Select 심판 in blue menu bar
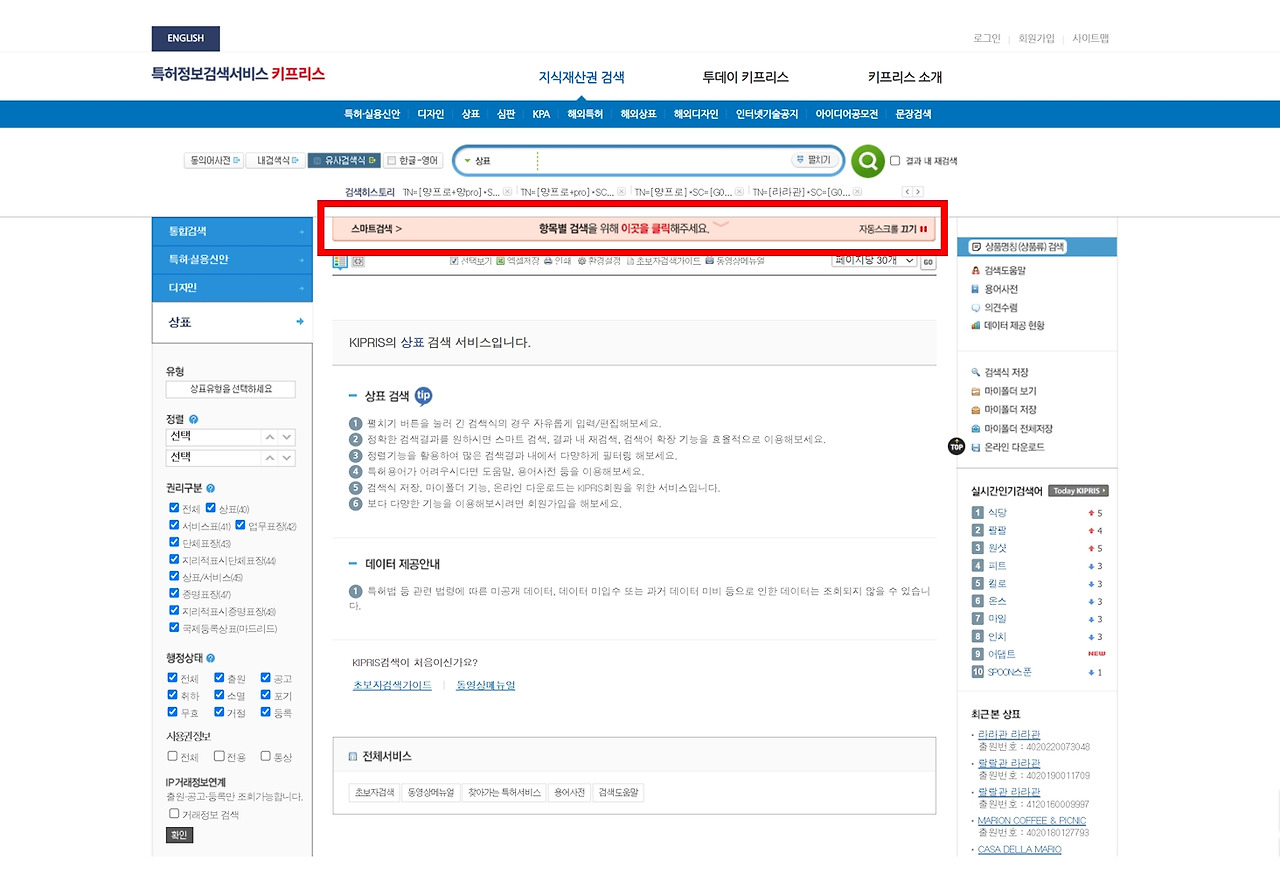The image size is (1280, 888). [506, 114]
